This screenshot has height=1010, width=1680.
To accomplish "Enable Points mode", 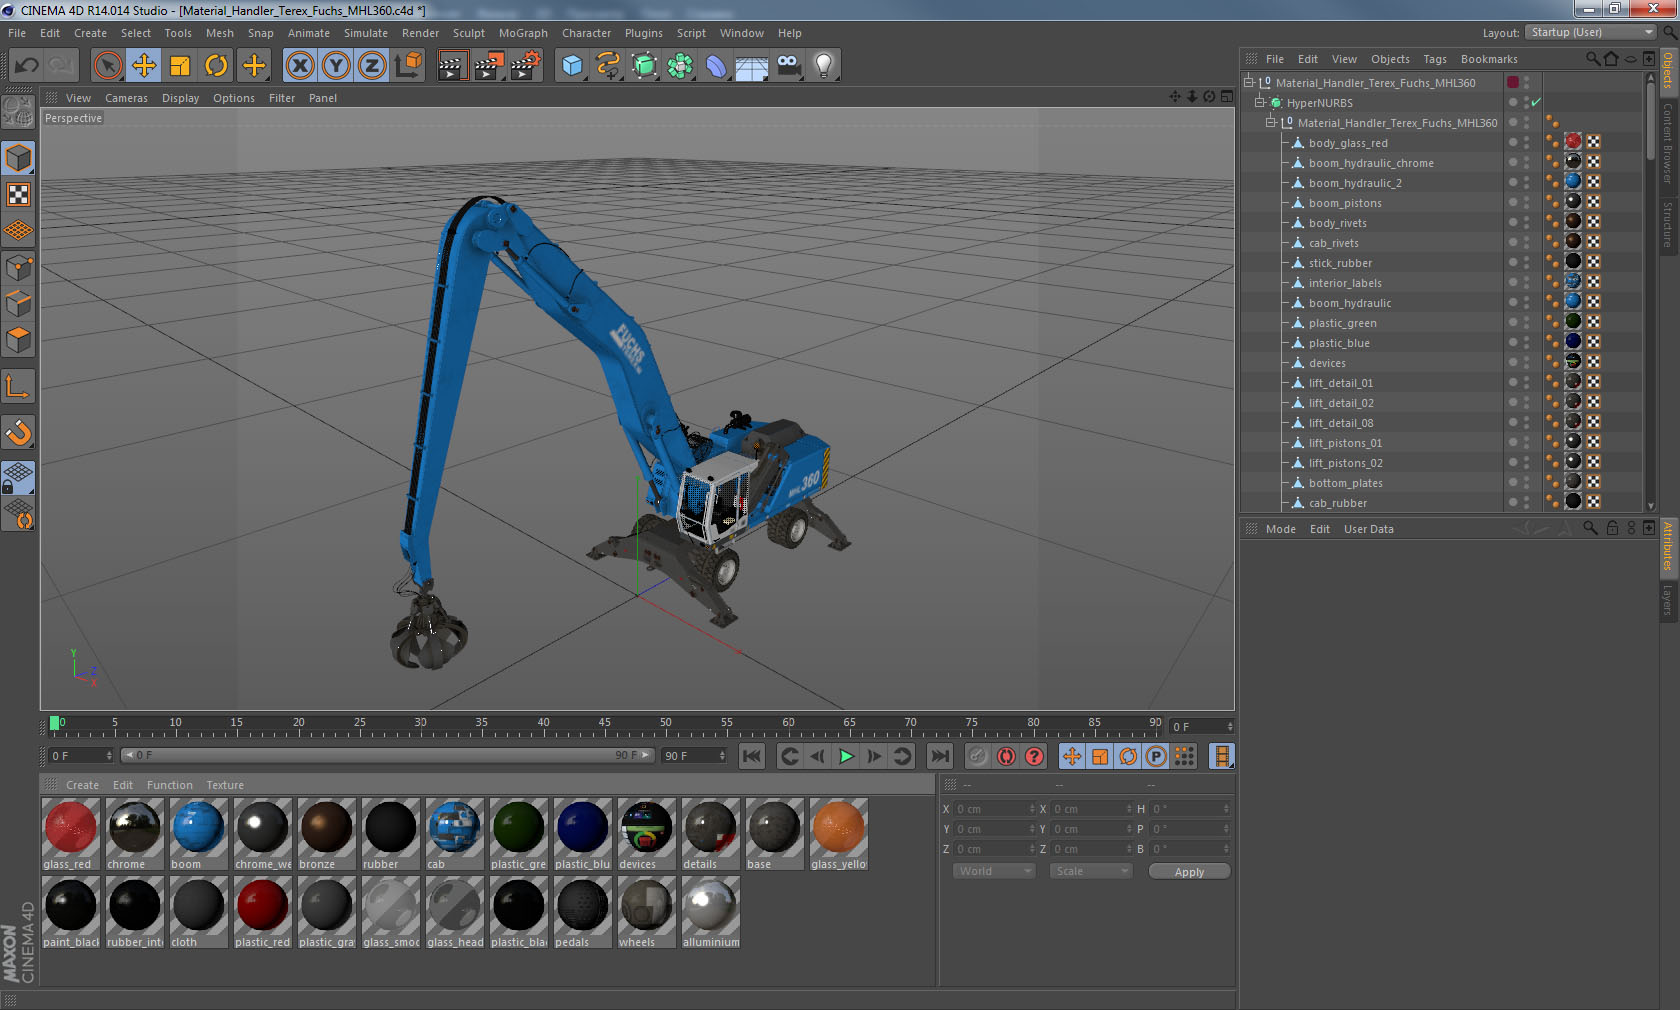I will click(x=18, y=268).
